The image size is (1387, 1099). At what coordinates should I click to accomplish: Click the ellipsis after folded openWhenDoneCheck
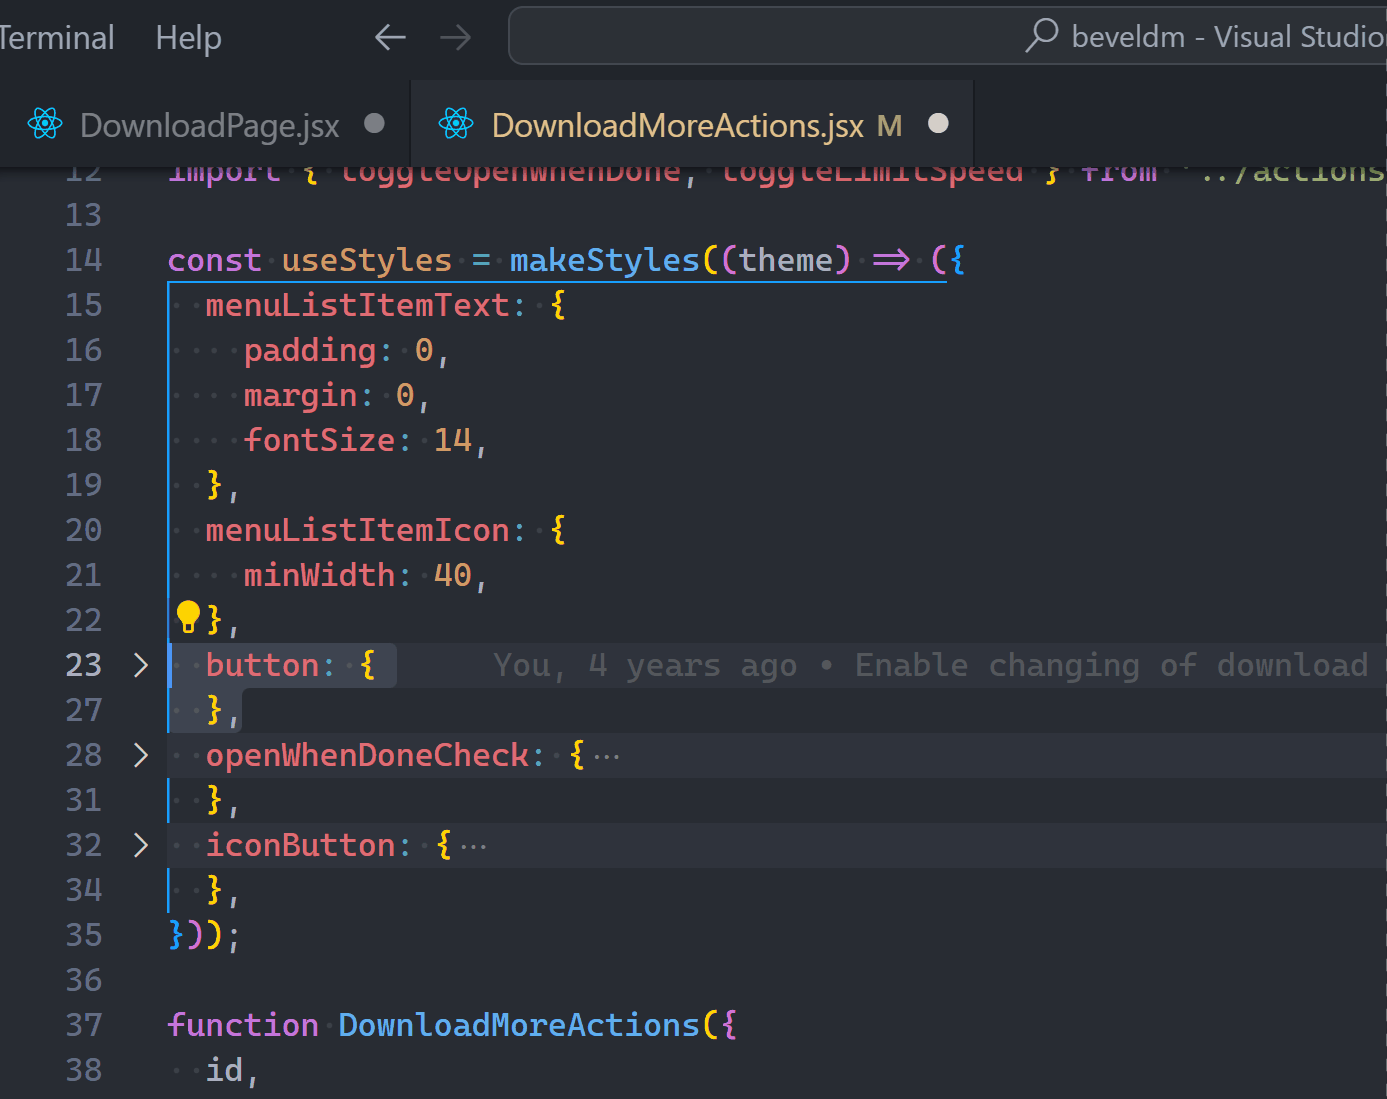pyautogui.click(x=607, y=757)
